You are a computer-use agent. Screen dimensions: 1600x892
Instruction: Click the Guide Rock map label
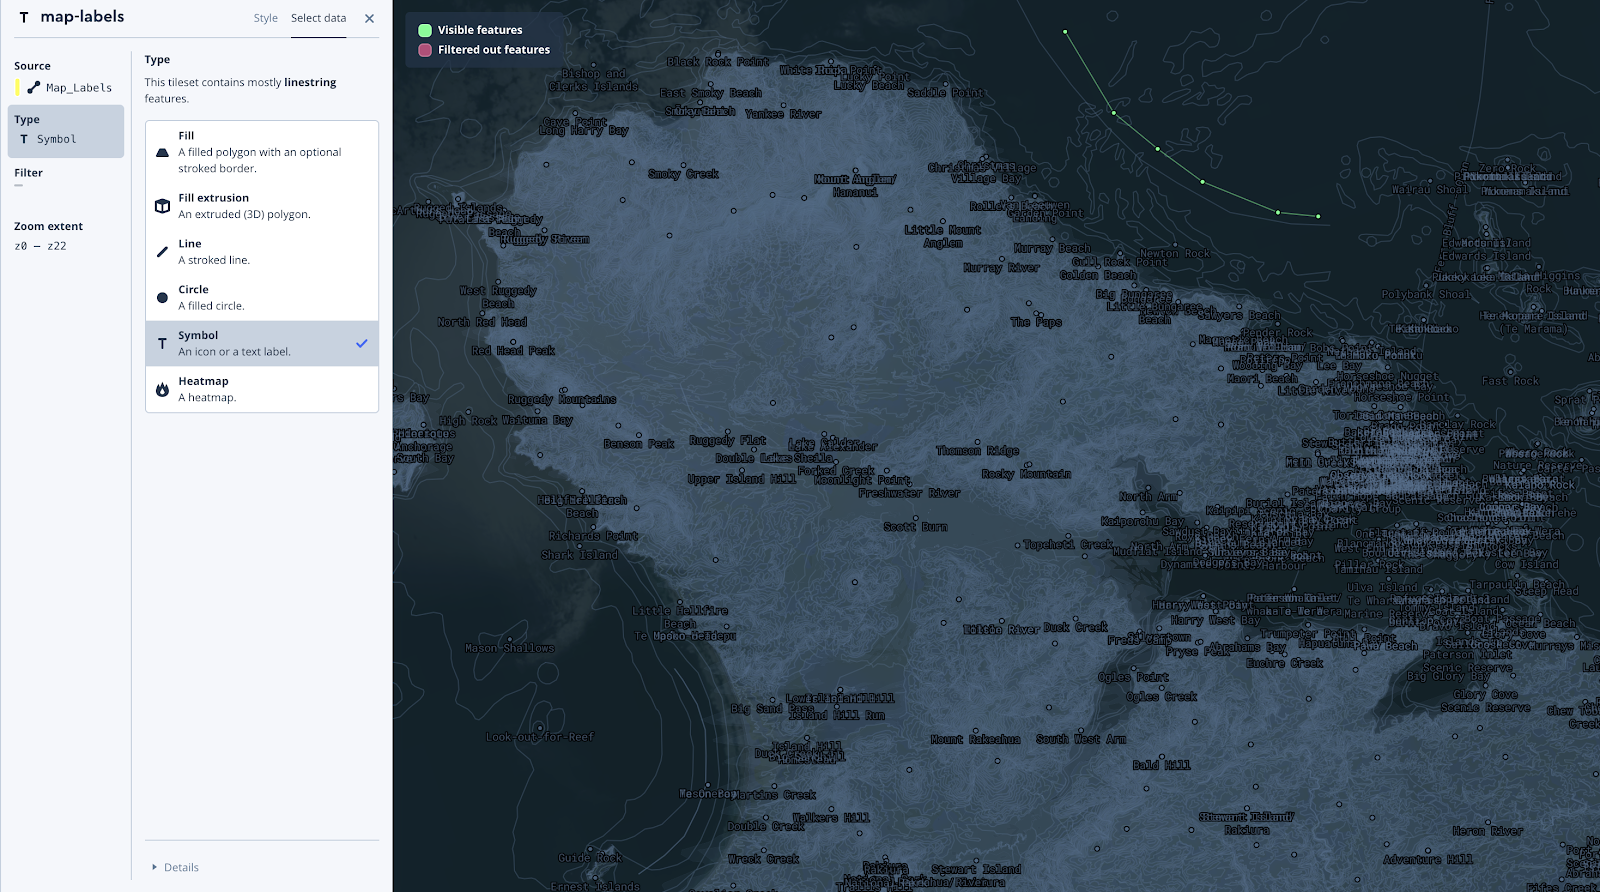click(x=590, y=858)
